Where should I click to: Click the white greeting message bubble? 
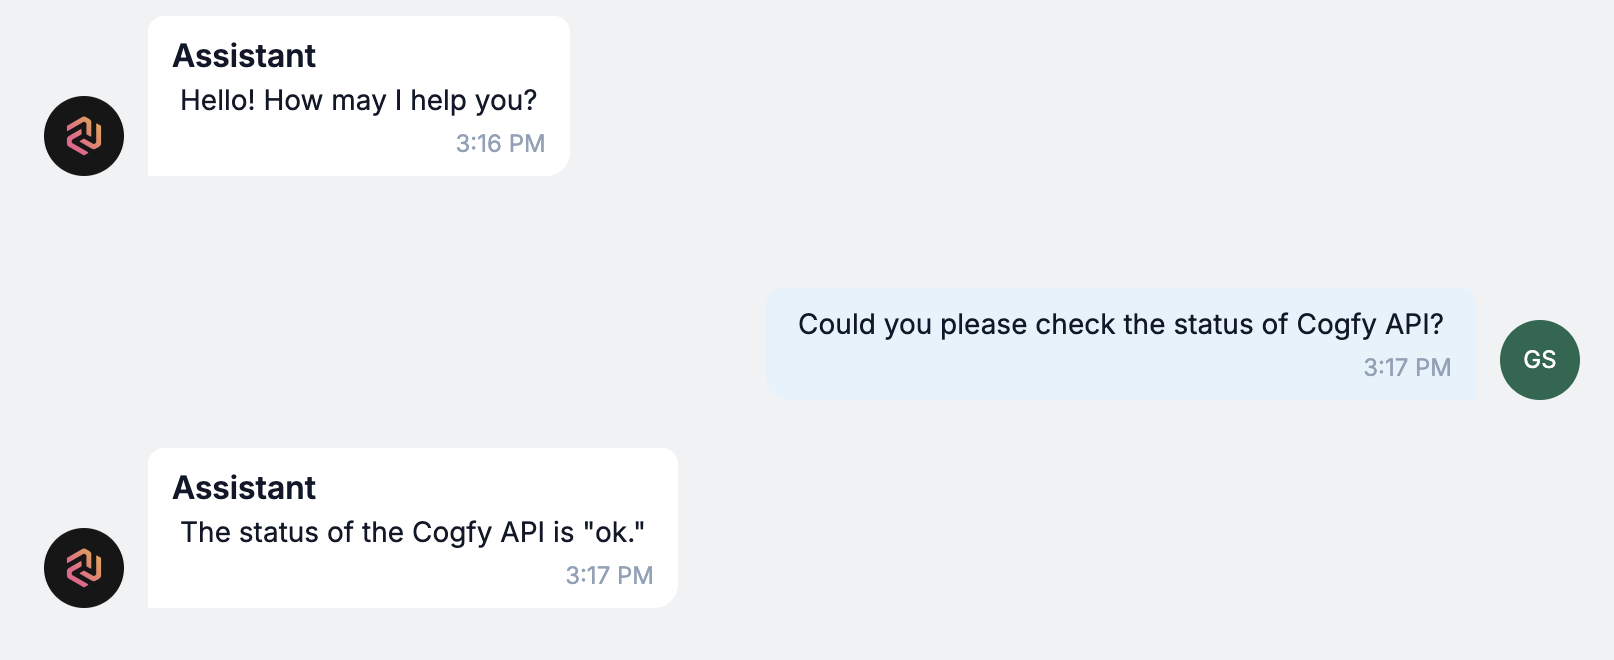[359, 96]
